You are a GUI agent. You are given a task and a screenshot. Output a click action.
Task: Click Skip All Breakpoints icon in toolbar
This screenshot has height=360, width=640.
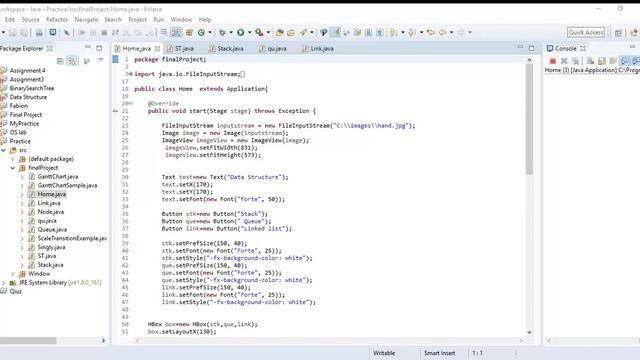click(66, 32)
